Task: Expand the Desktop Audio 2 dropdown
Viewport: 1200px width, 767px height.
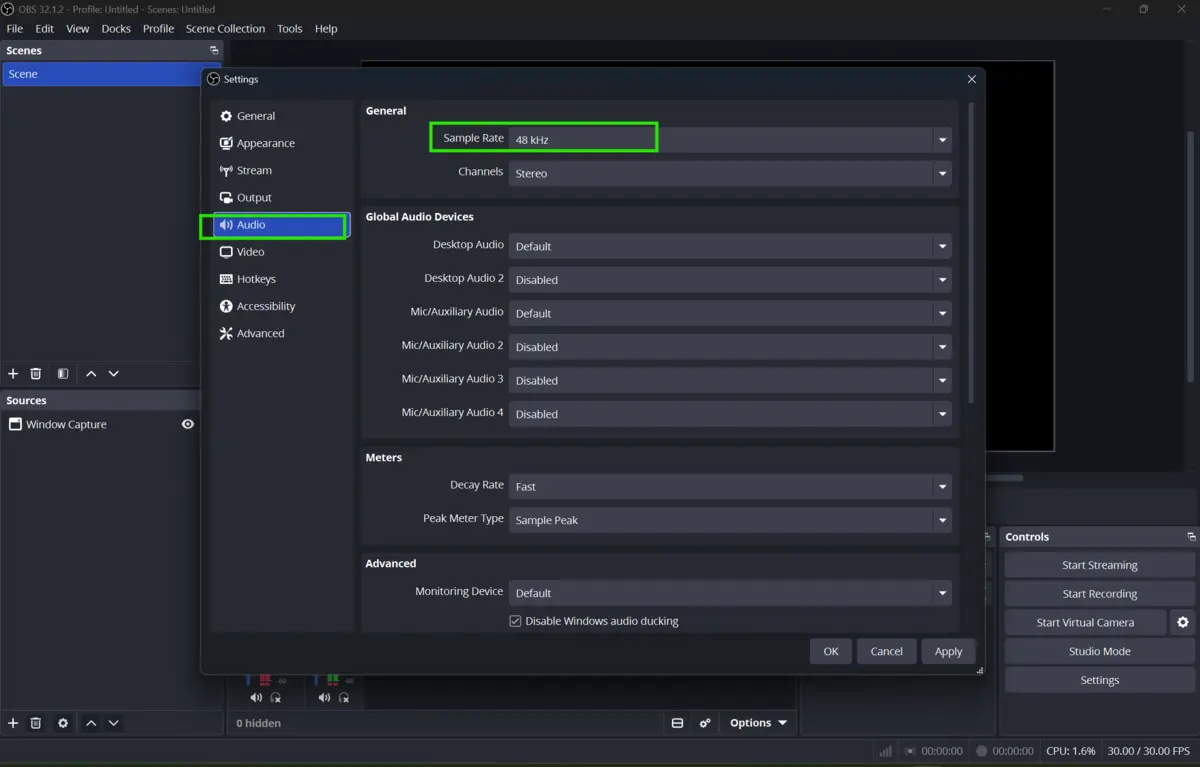Action: (x=730, y=280)
